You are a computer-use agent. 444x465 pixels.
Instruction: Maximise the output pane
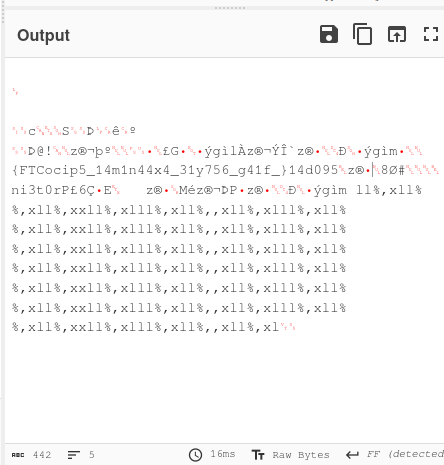[x=431, y=34]
